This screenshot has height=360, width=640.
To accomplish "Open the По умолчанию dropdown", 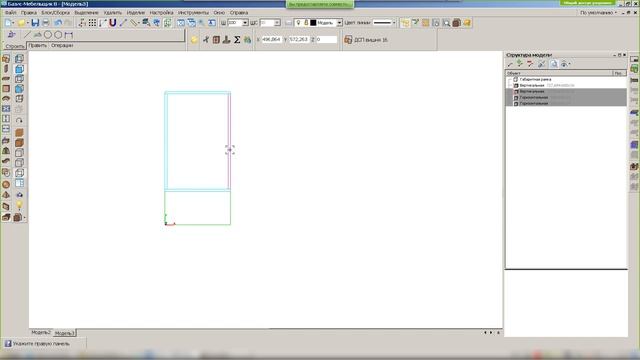I will (x=598, y=13).
